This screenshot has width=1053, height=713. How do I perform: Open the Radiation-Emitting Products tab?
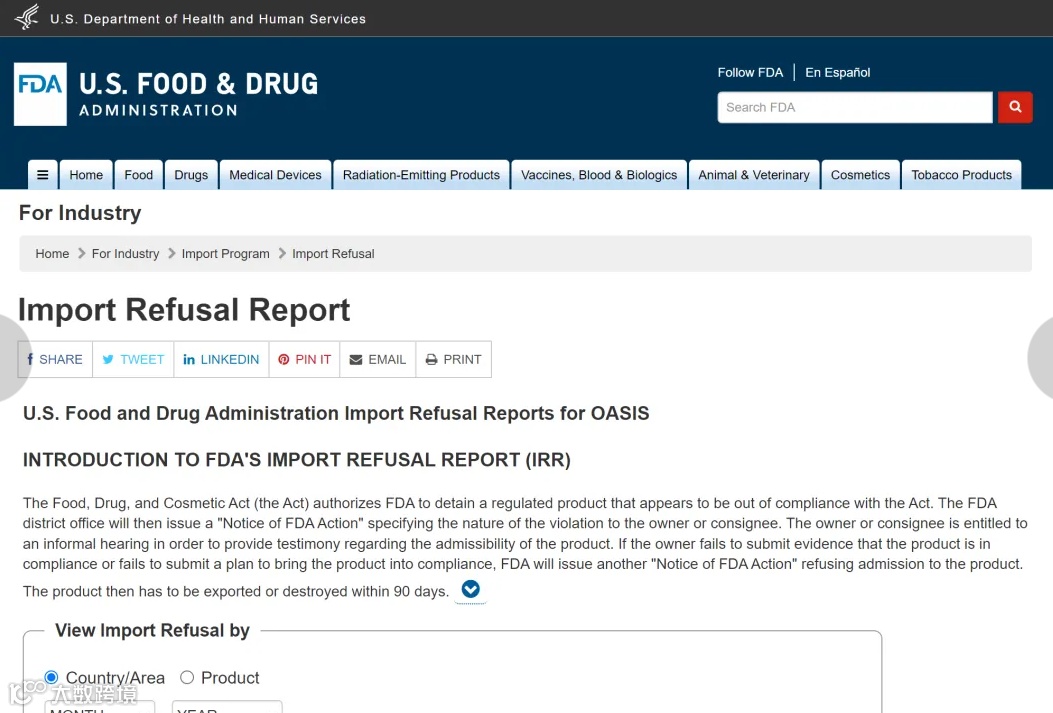tap(421, 175)
